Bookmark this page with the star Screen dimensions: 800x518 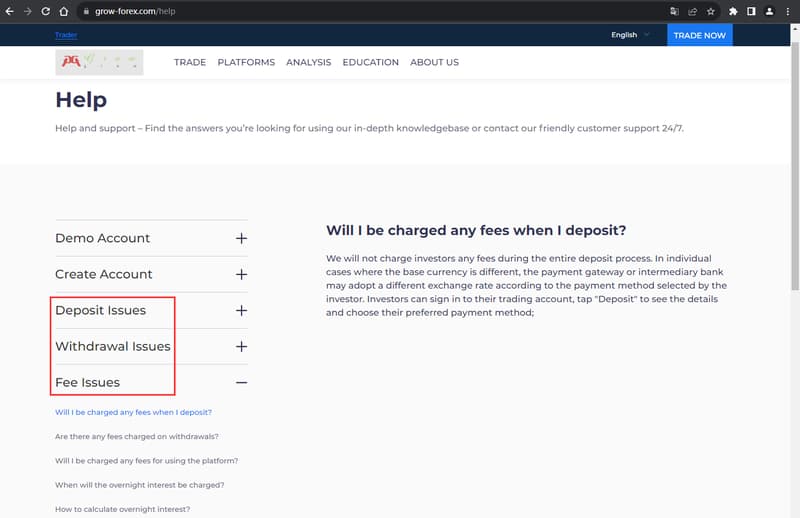711,11
